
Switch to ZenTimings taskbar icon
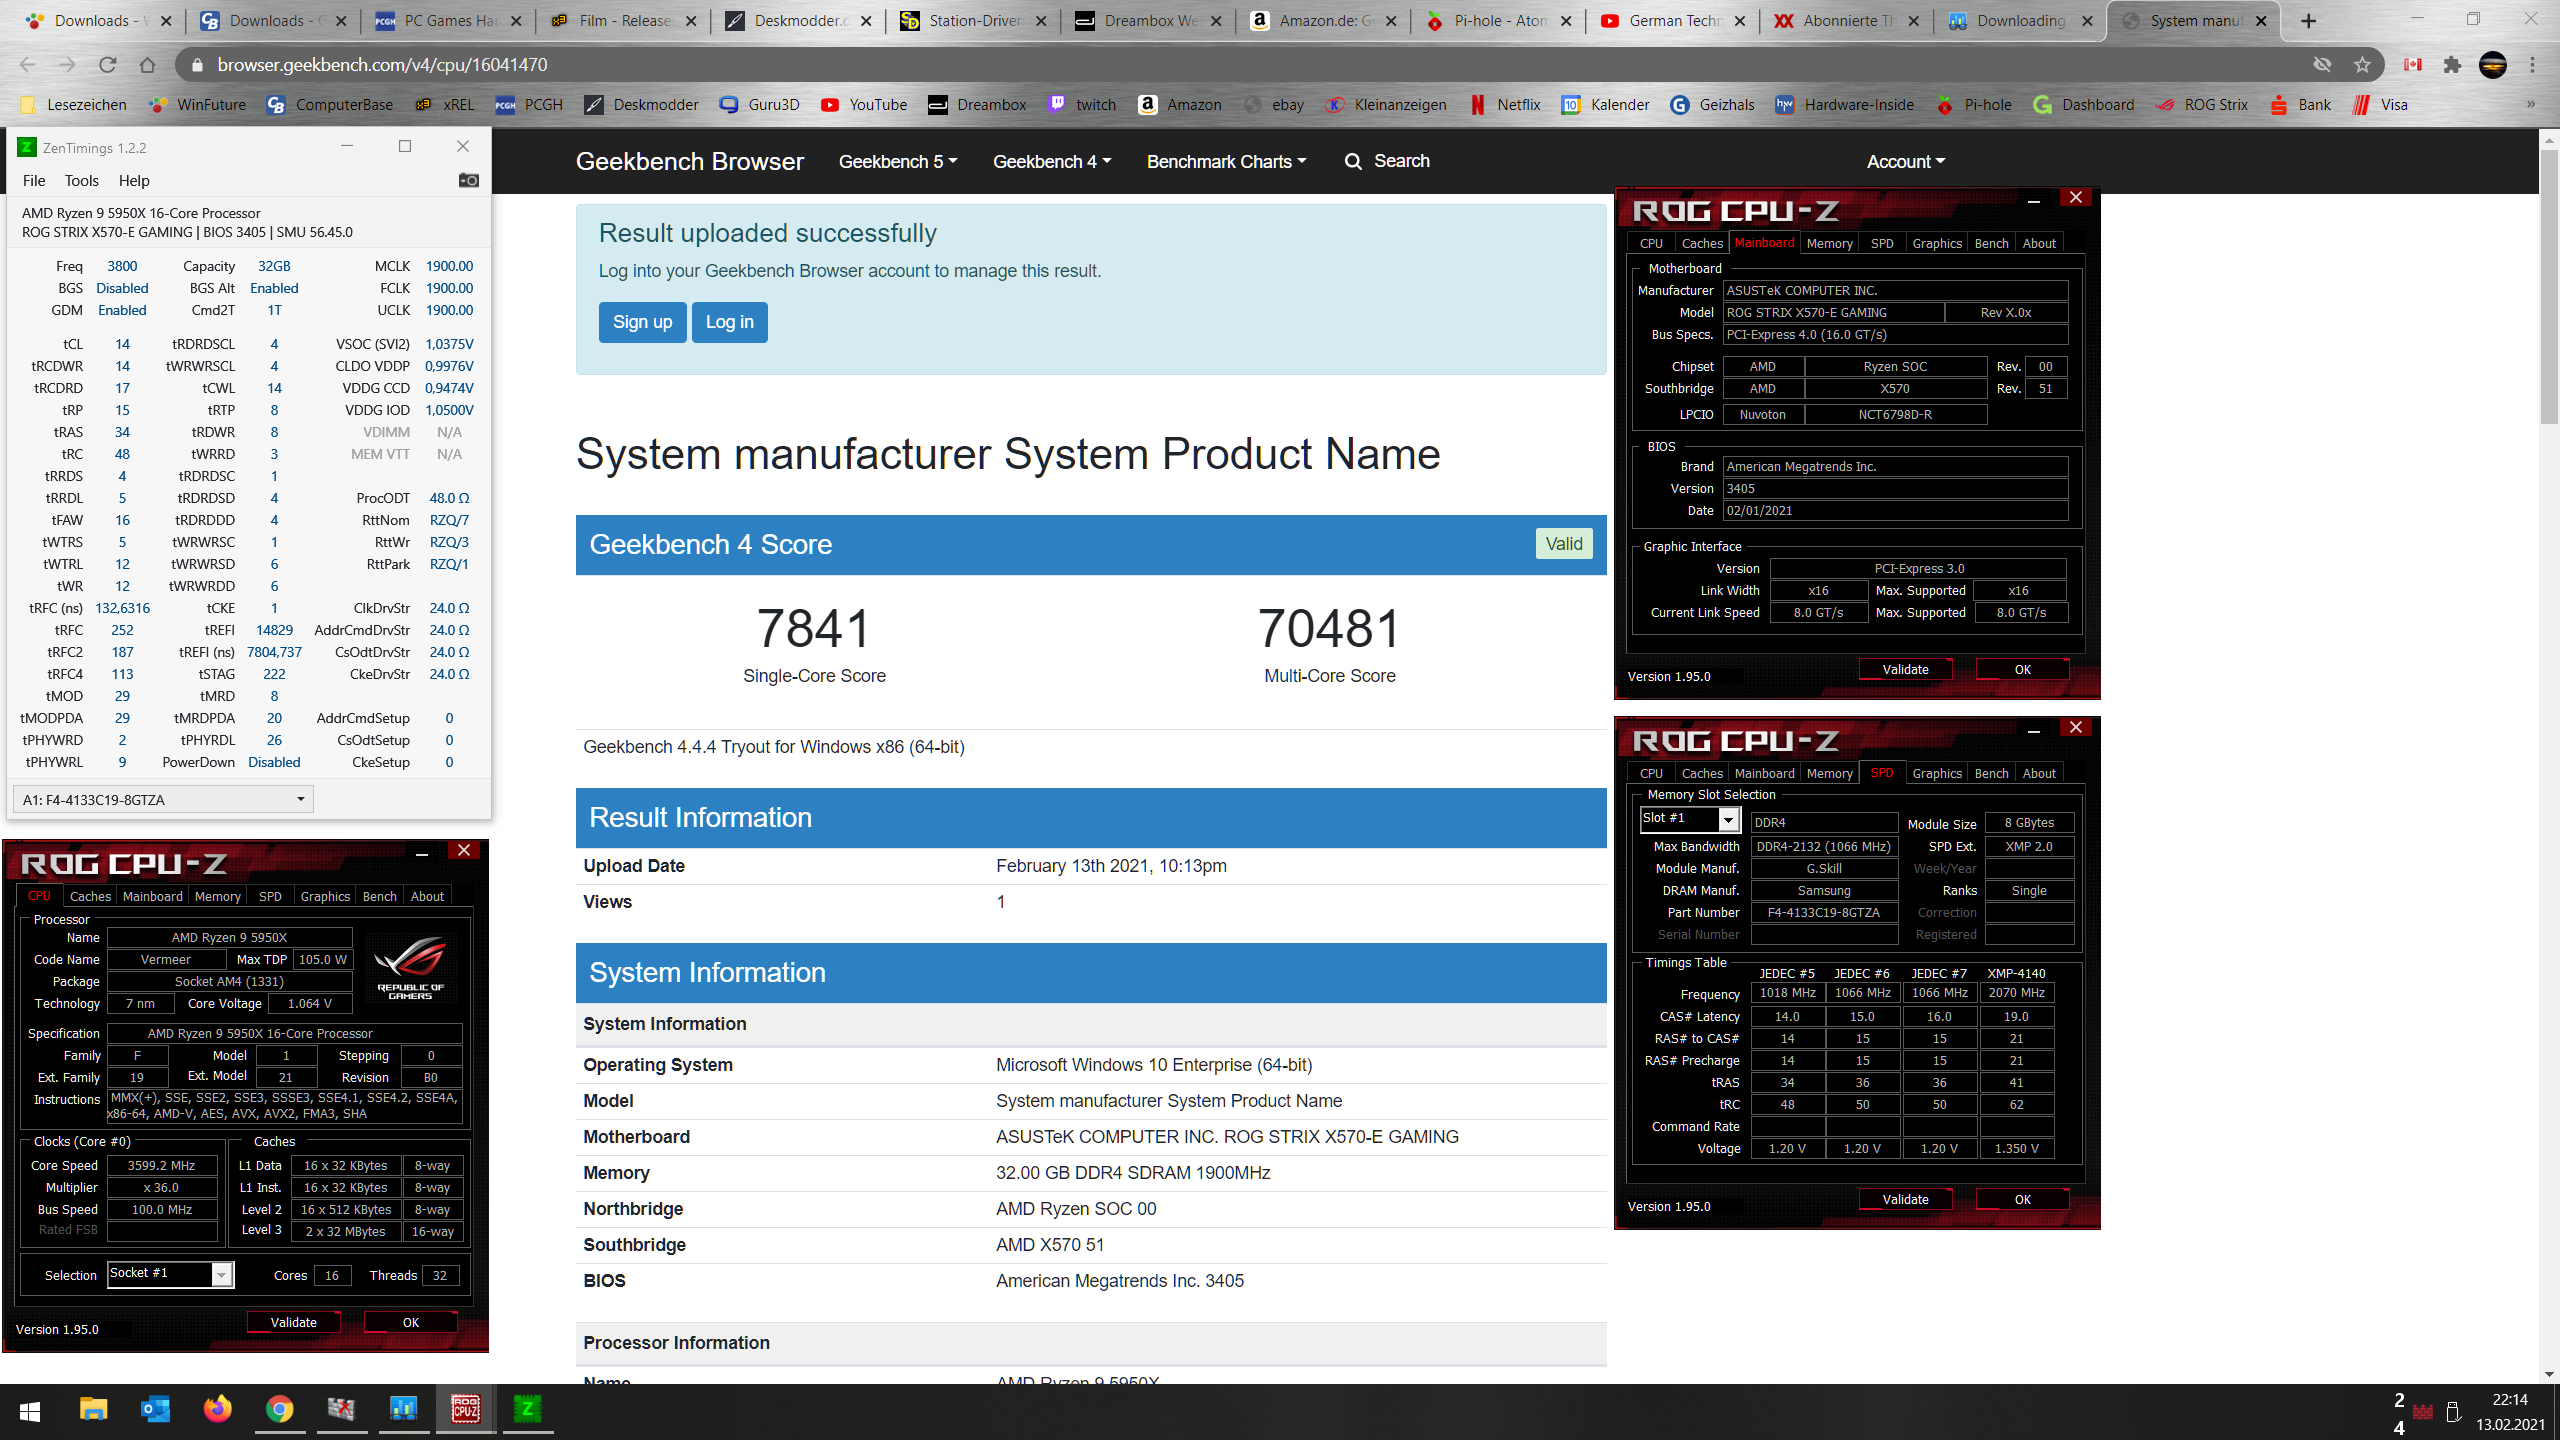click(527, 1410)
